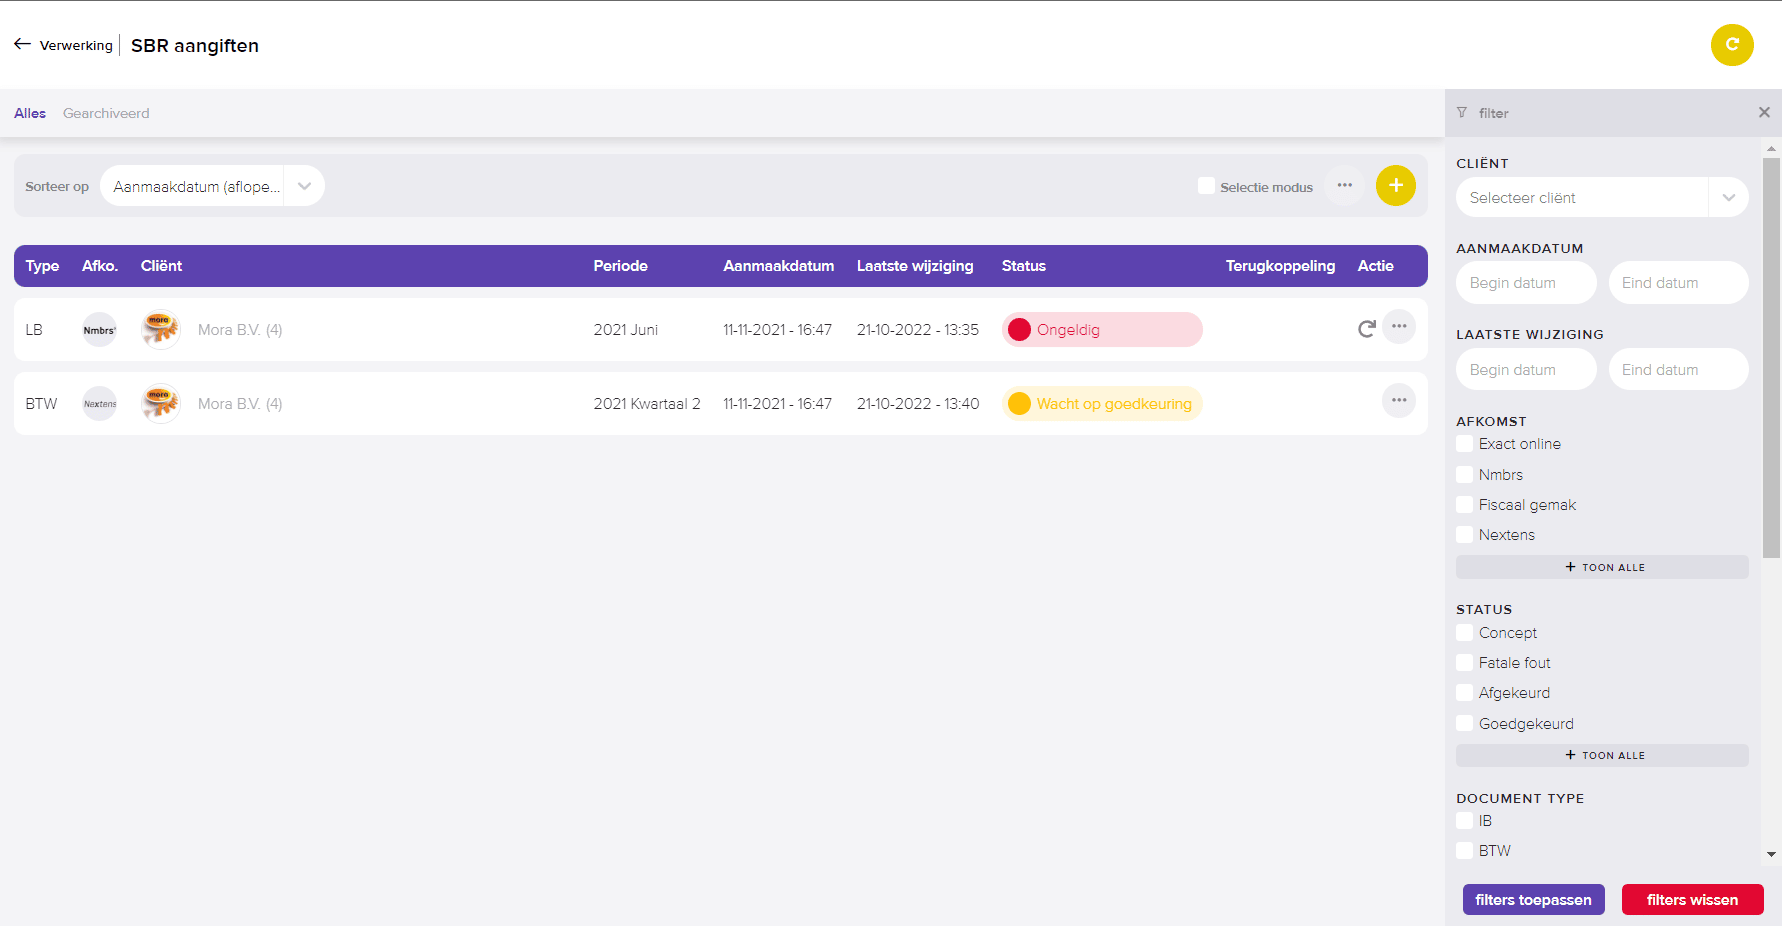Check the Goedgekeurd status filter
This screenshot has height=926, width=1782.
1465,724
